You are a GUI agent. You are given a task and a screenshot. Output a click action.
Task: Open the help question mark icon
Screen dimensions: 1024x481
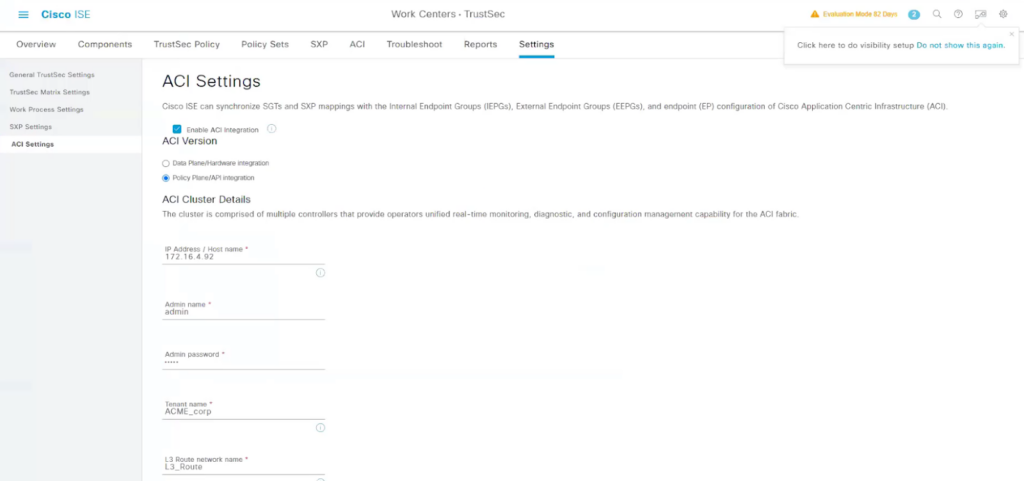(958, 14)
